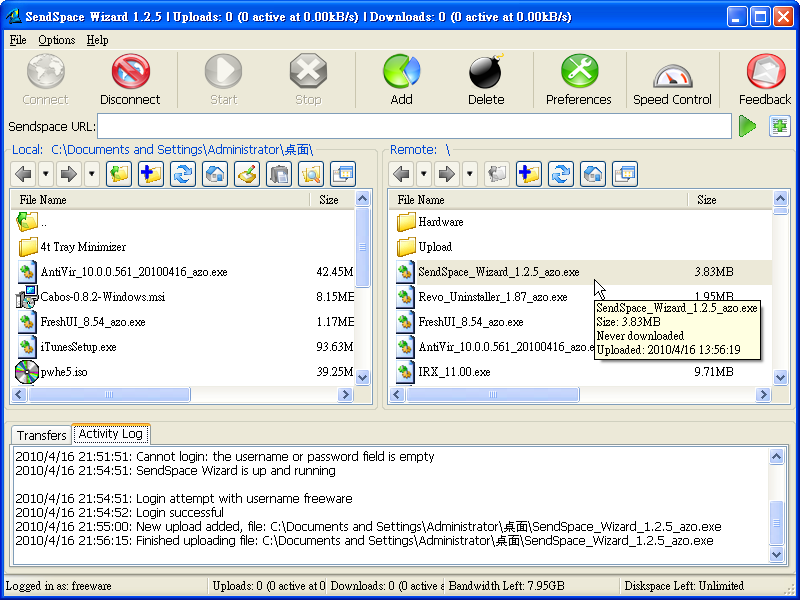
Task: Select 4t Tray Minimizer folder
Action: coord(183,247)
